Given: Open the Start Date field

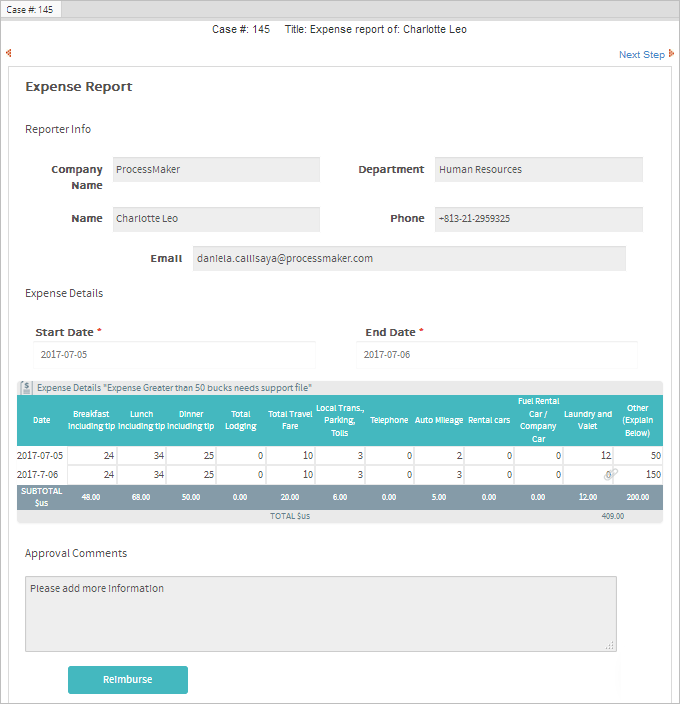Looking at the screenshot, I should tap(175, 355).
